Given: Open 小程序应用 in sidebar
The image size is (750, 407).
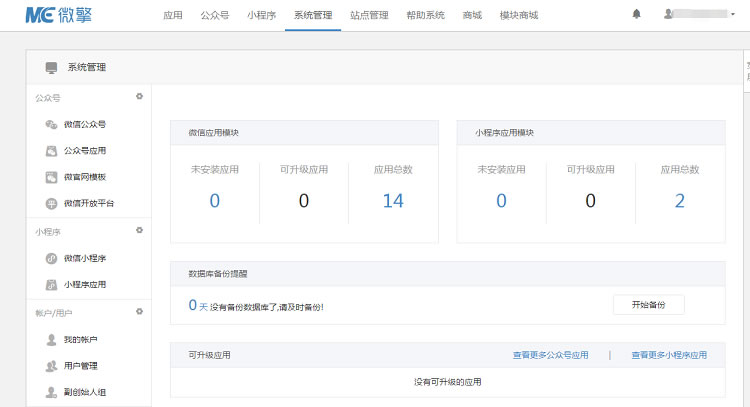Looking at the screenshot, I should pyautogui.click(x=85, y=285).
